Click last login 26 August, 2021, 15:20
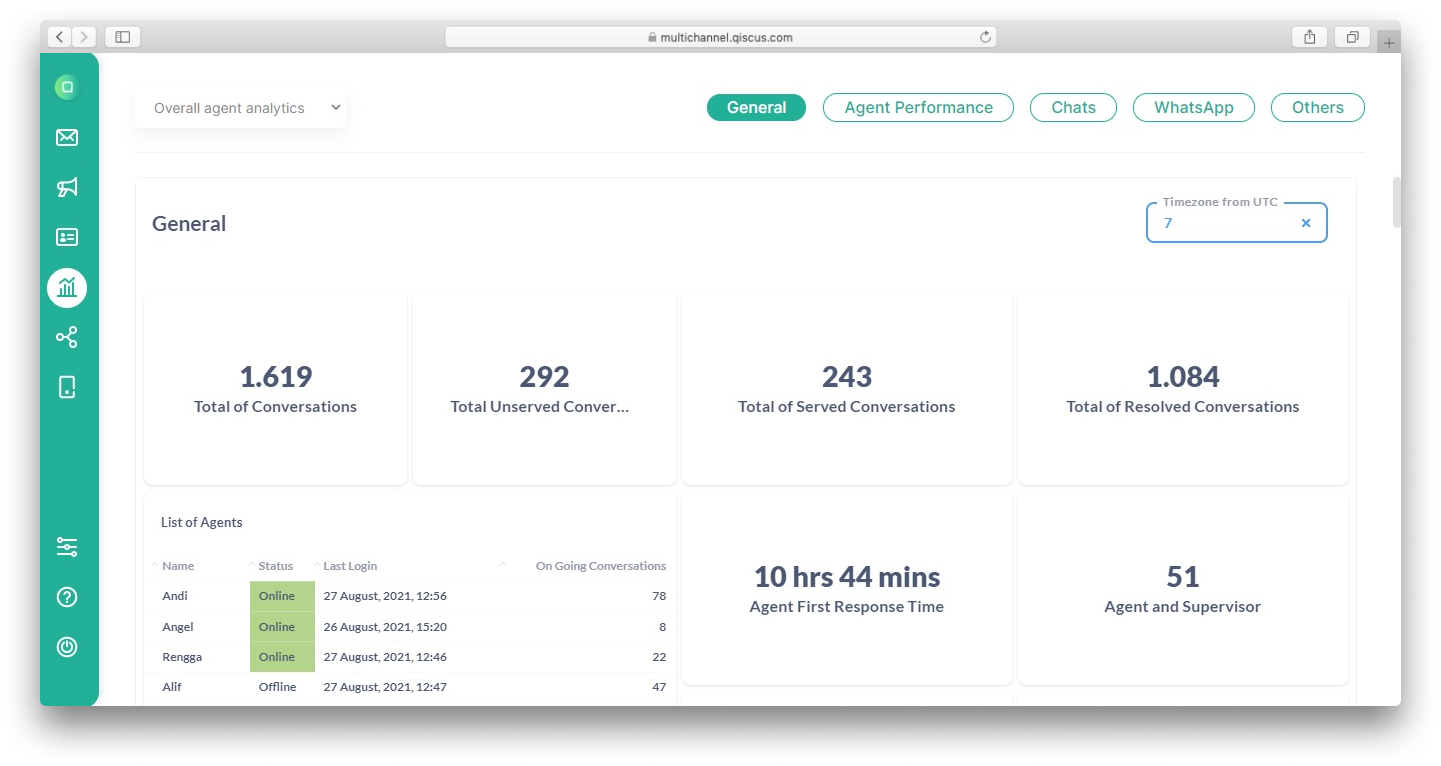 click(385, 627)
